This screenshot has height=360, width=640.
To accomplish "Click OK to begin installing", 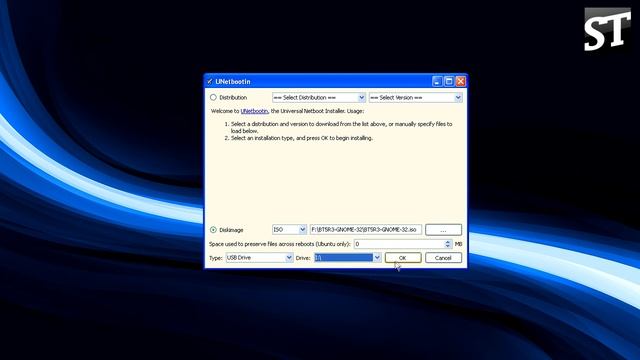I will pos(403,258).
